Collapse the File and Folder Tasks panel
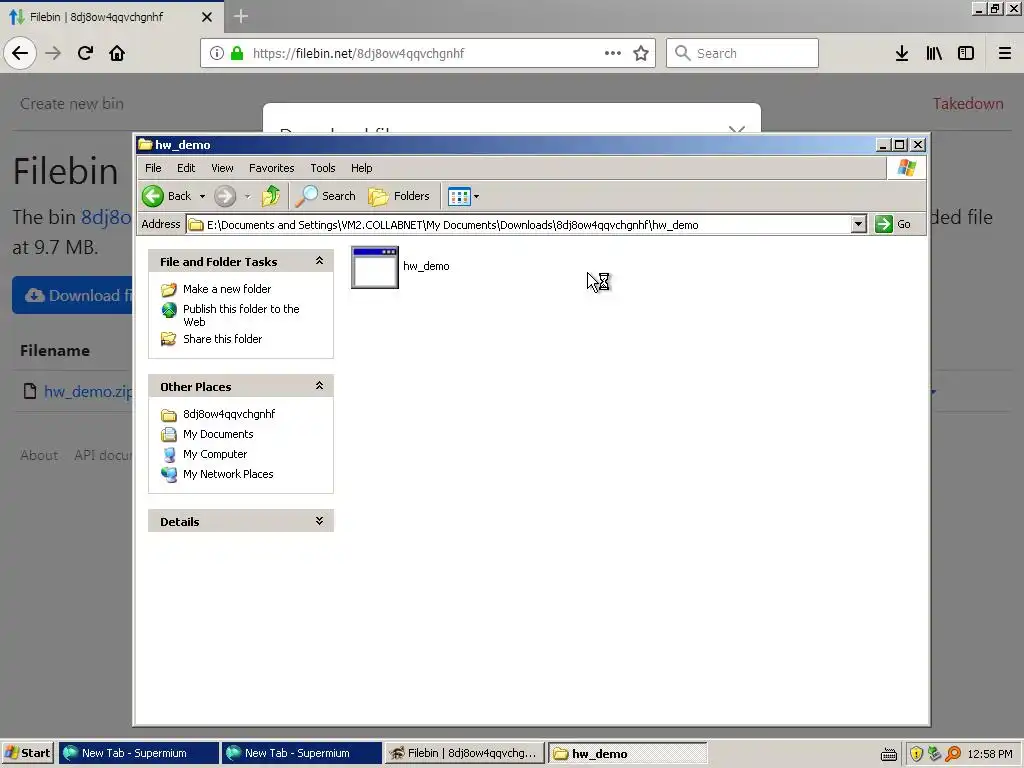 [x=319, y=261]
